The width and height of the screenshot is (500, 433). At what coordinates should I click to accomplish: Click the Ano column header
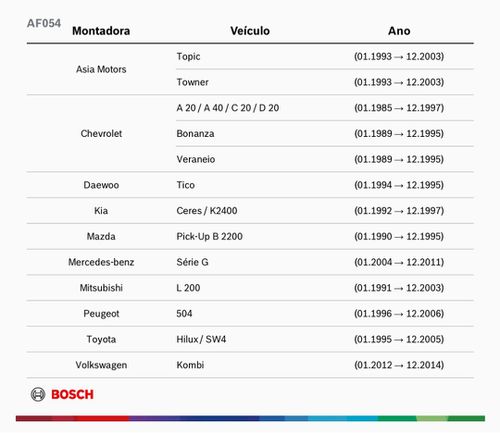coord(399,31)
